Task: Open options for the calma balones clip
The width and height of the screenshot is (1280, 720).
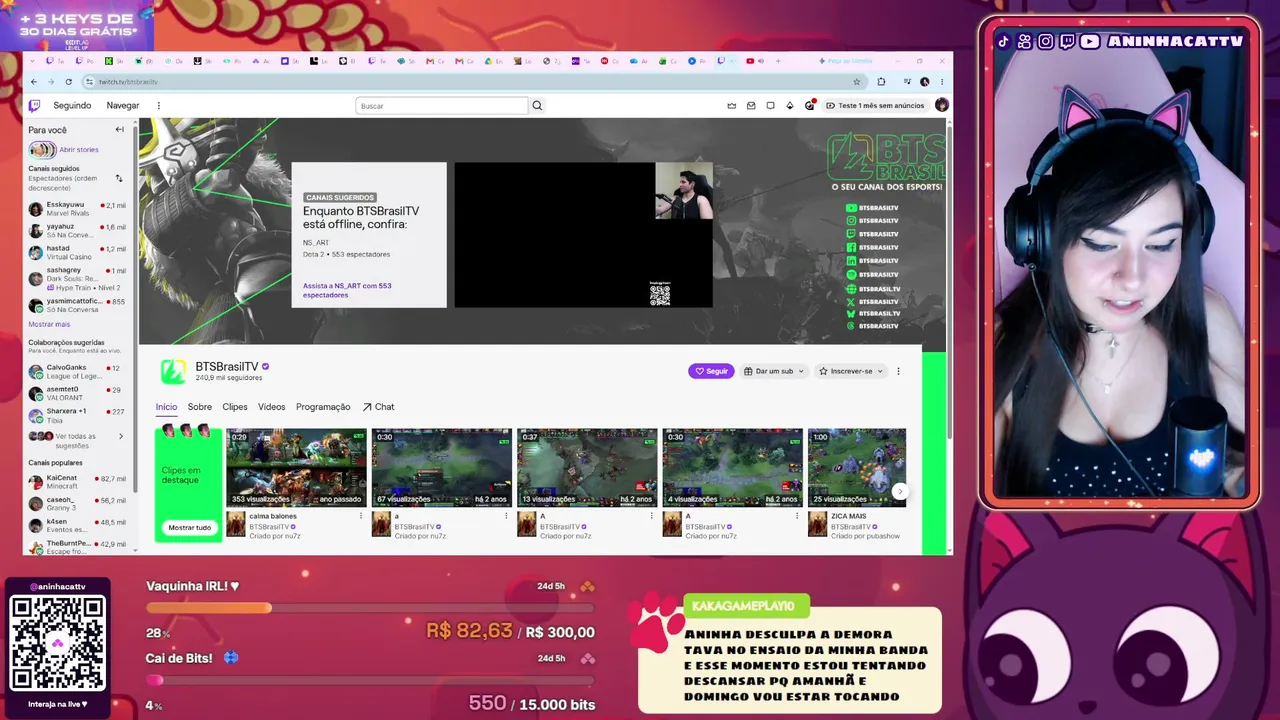Action: point(361,516)
